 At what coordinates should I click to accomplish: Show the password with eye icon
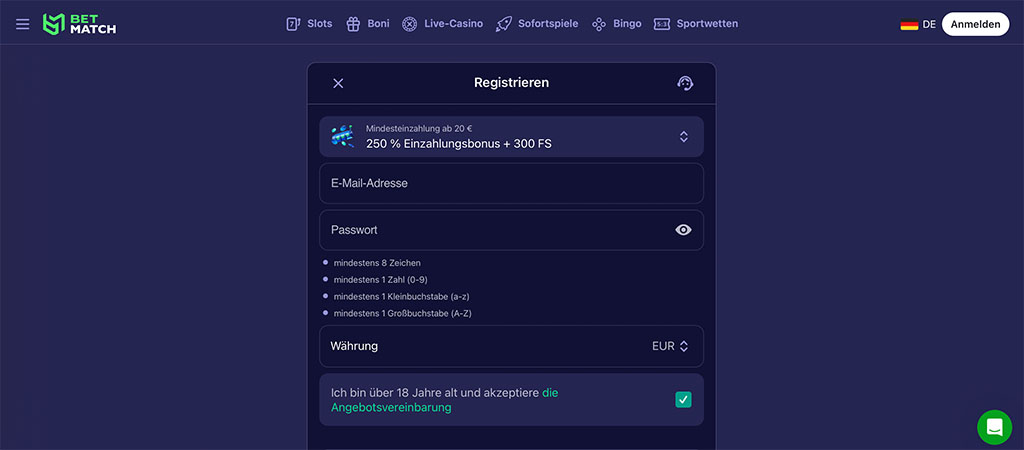tap(683, 230)
